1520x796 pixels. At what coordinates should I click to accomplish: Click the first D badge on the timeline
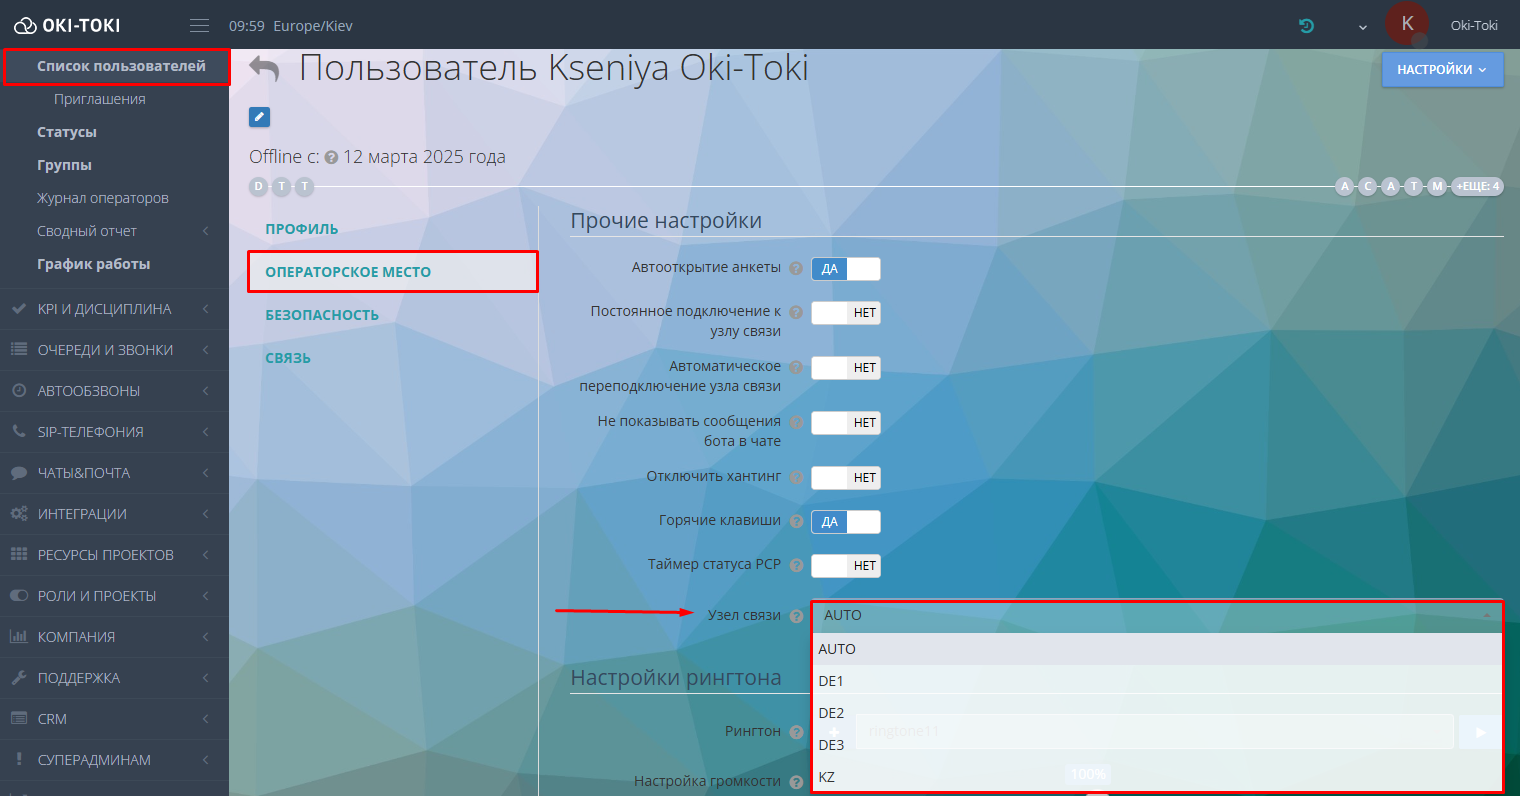(x=259, y=186)
